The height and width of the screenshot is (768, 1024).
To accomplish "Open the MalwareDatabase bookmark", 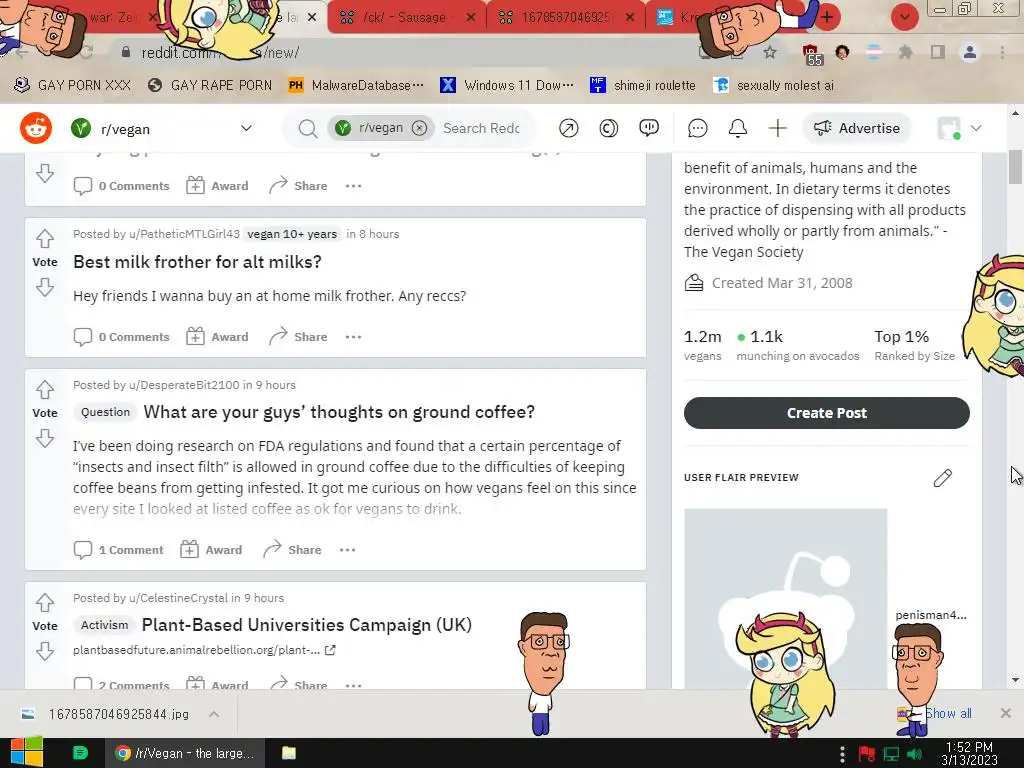I will point(356,85).
